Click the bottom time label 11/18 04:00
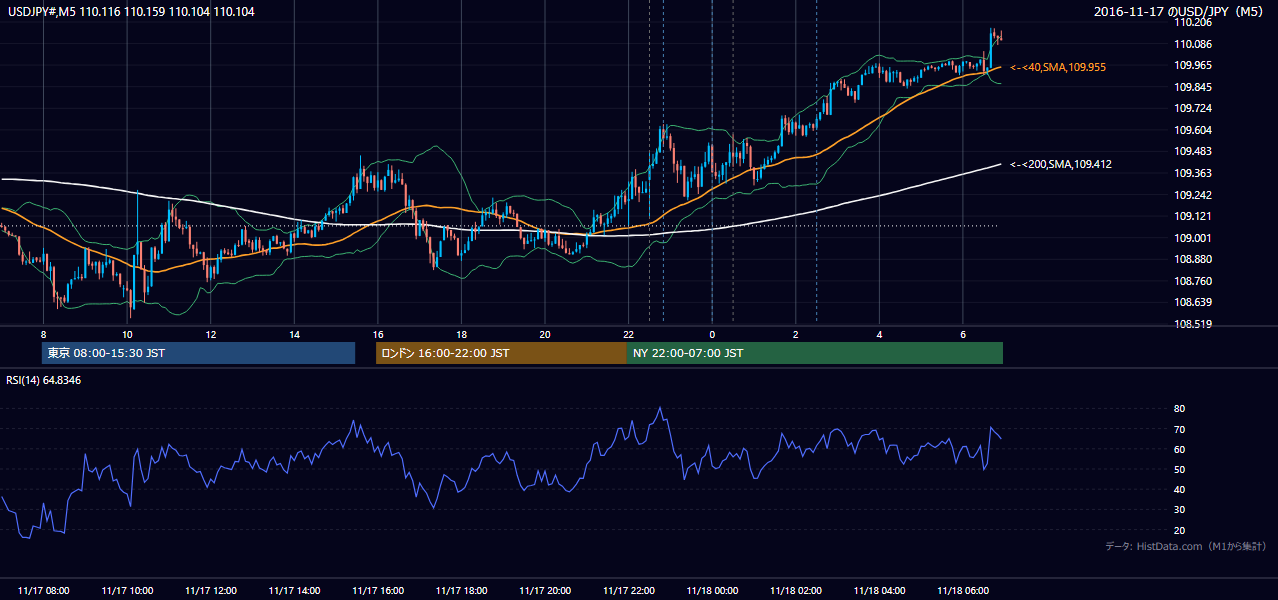Image resolution: width=1278 pixels, height=600 pixels. (879, 591)
